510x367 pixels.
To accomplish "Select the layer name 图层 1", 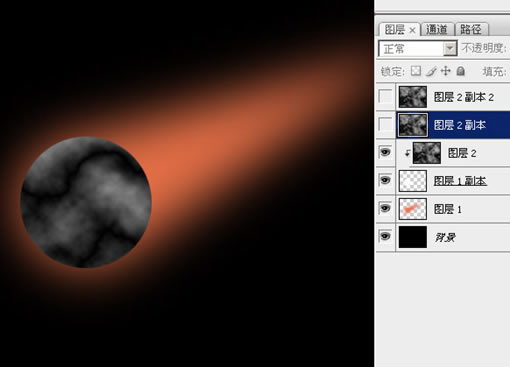I will tap(448, 209).
